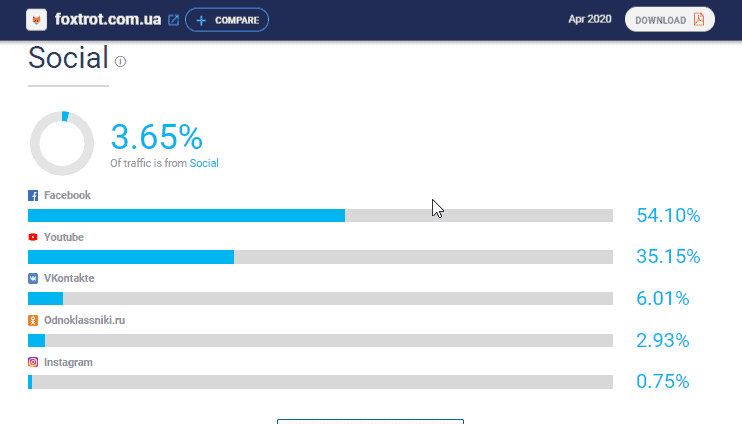Click the Odnoklassniki.ru label text
The image size is (742, 424).
(x=85, y=320)
